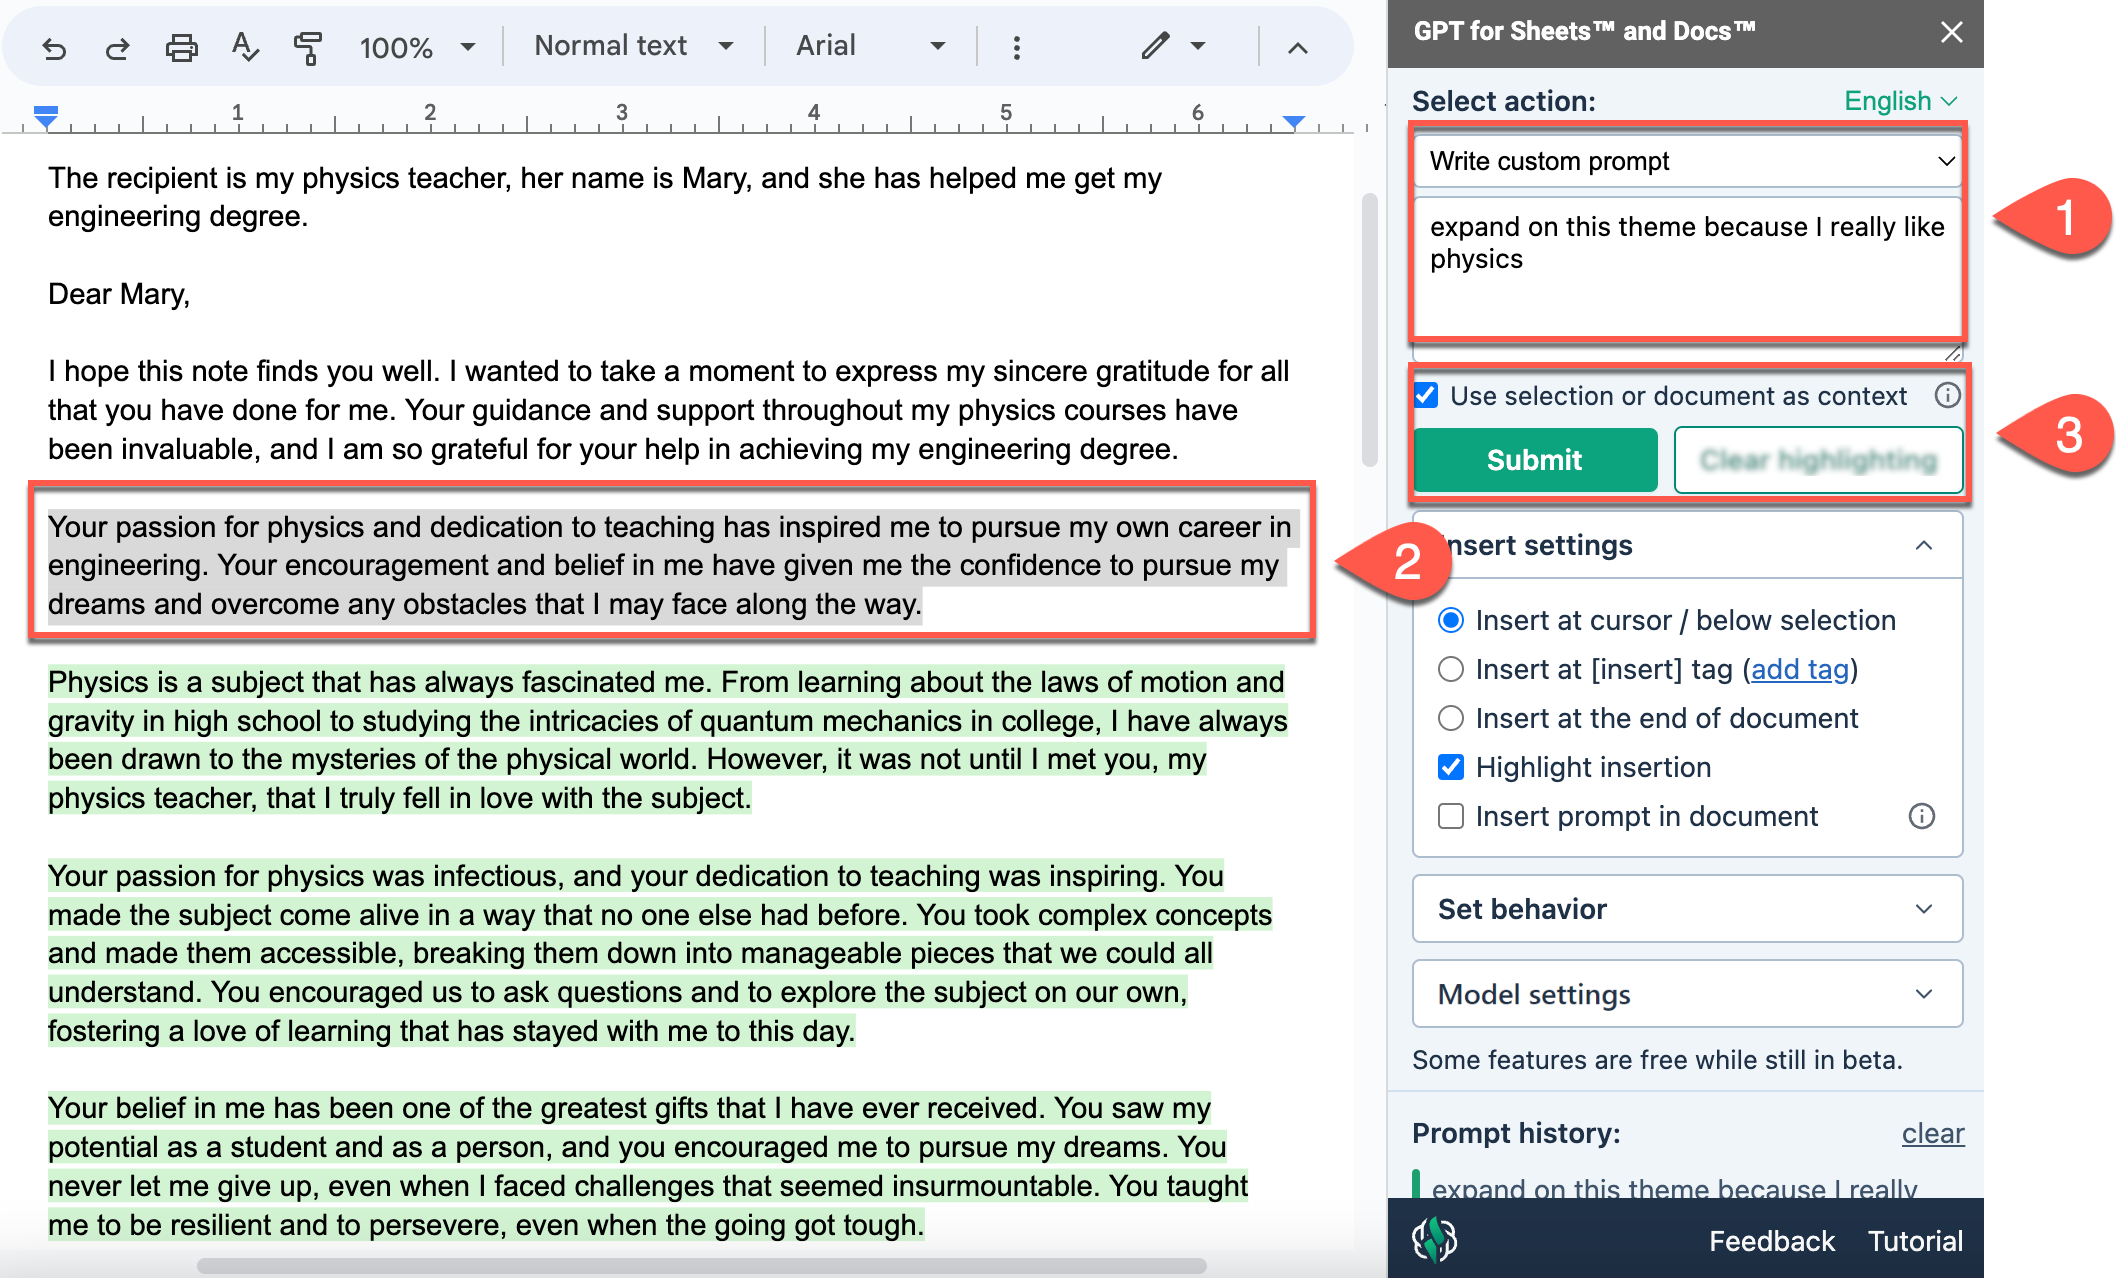Click the pencil editing mode icon
This screenshot has width=2116, height=1278.
click(1155, 46)
